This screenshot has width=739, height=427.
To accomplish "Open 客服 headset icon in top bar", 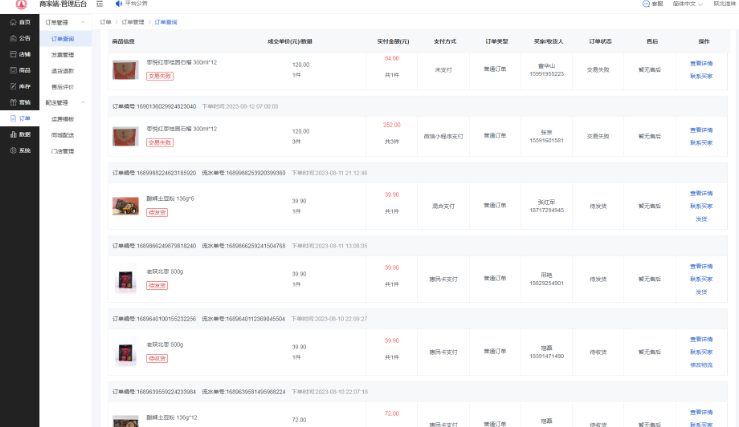I will [x=646, y=5].
